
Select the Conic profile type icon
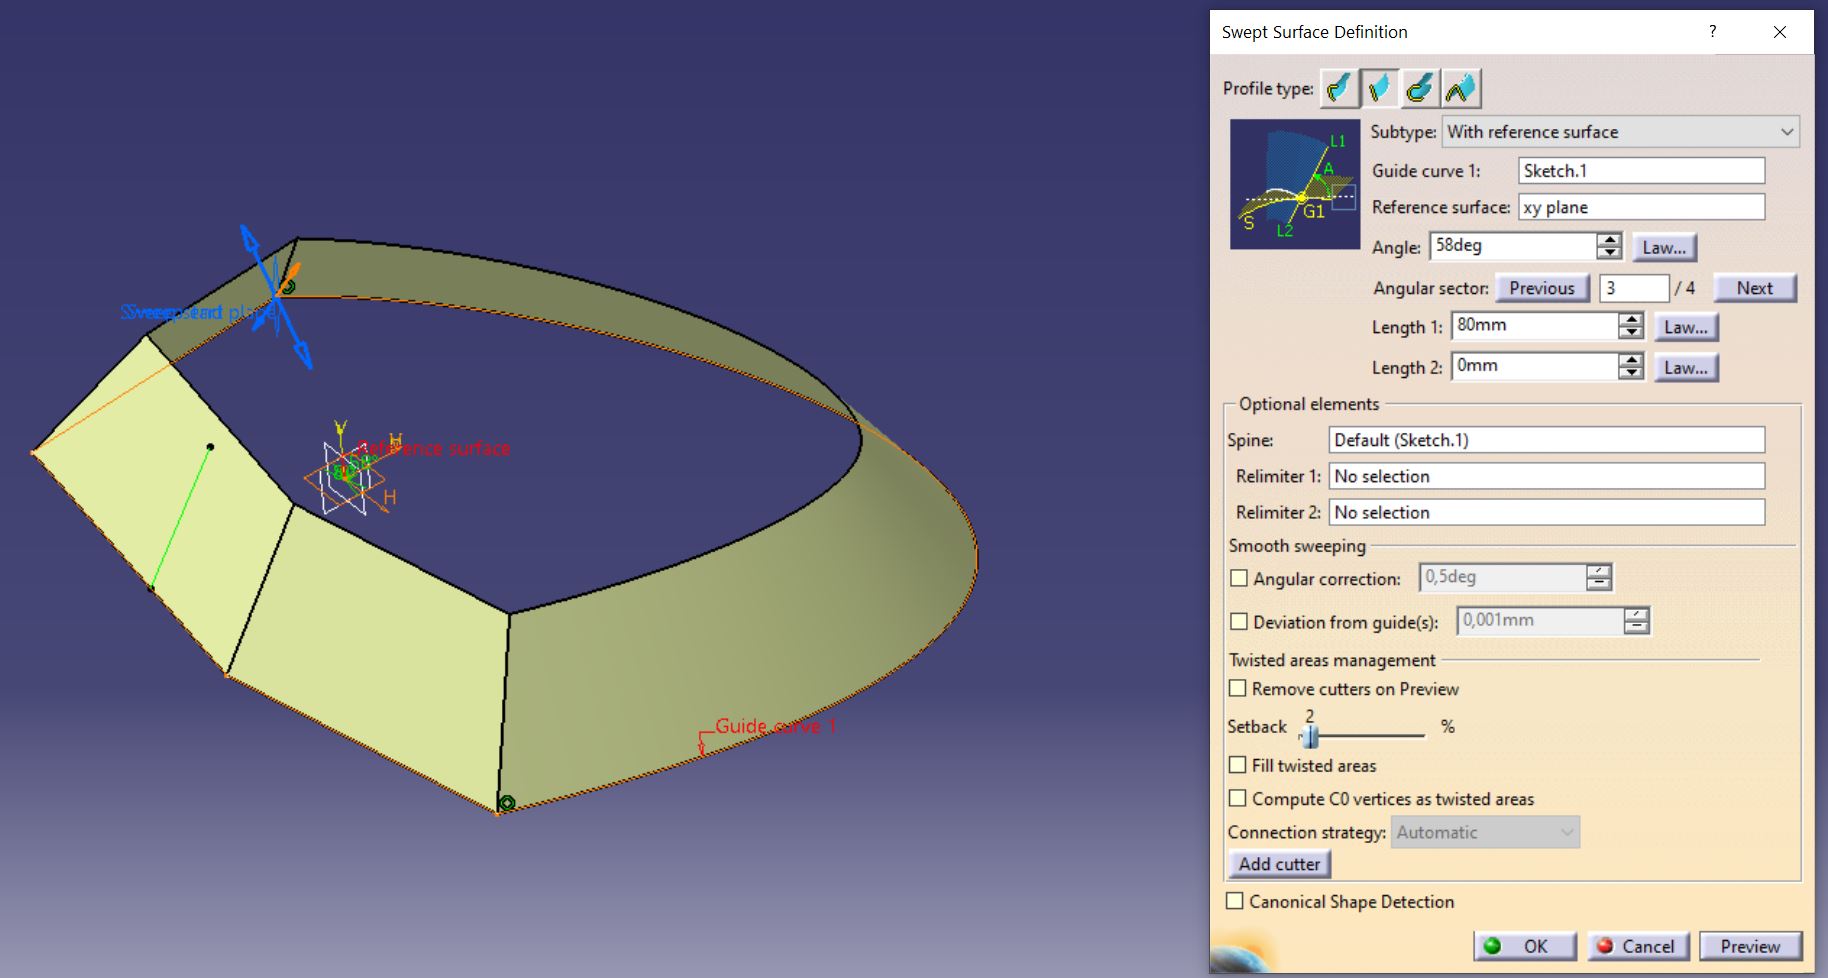1461,88
